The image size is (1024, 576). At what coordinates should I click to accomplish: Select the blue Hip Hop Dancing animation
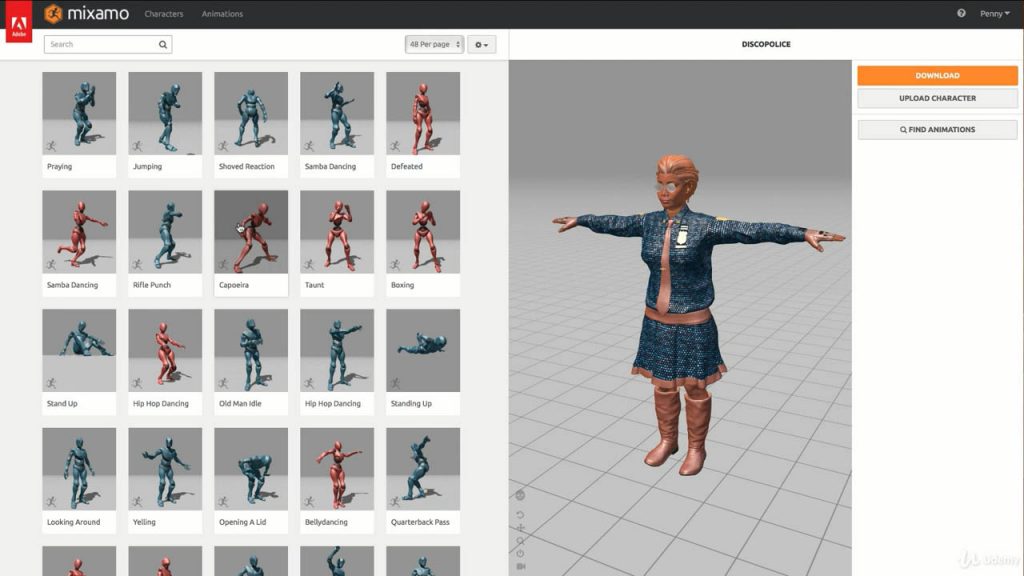click(x=337, y=362)
